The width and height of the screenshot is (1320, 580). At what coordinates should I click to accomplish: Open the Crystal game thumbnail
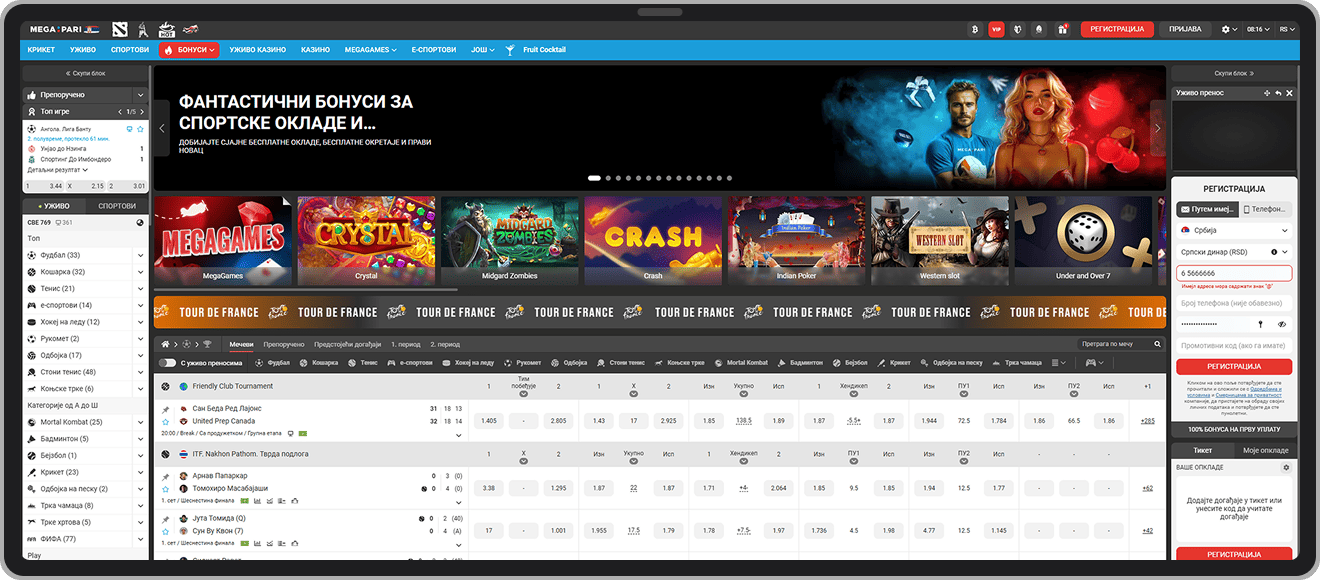(366, 240)
